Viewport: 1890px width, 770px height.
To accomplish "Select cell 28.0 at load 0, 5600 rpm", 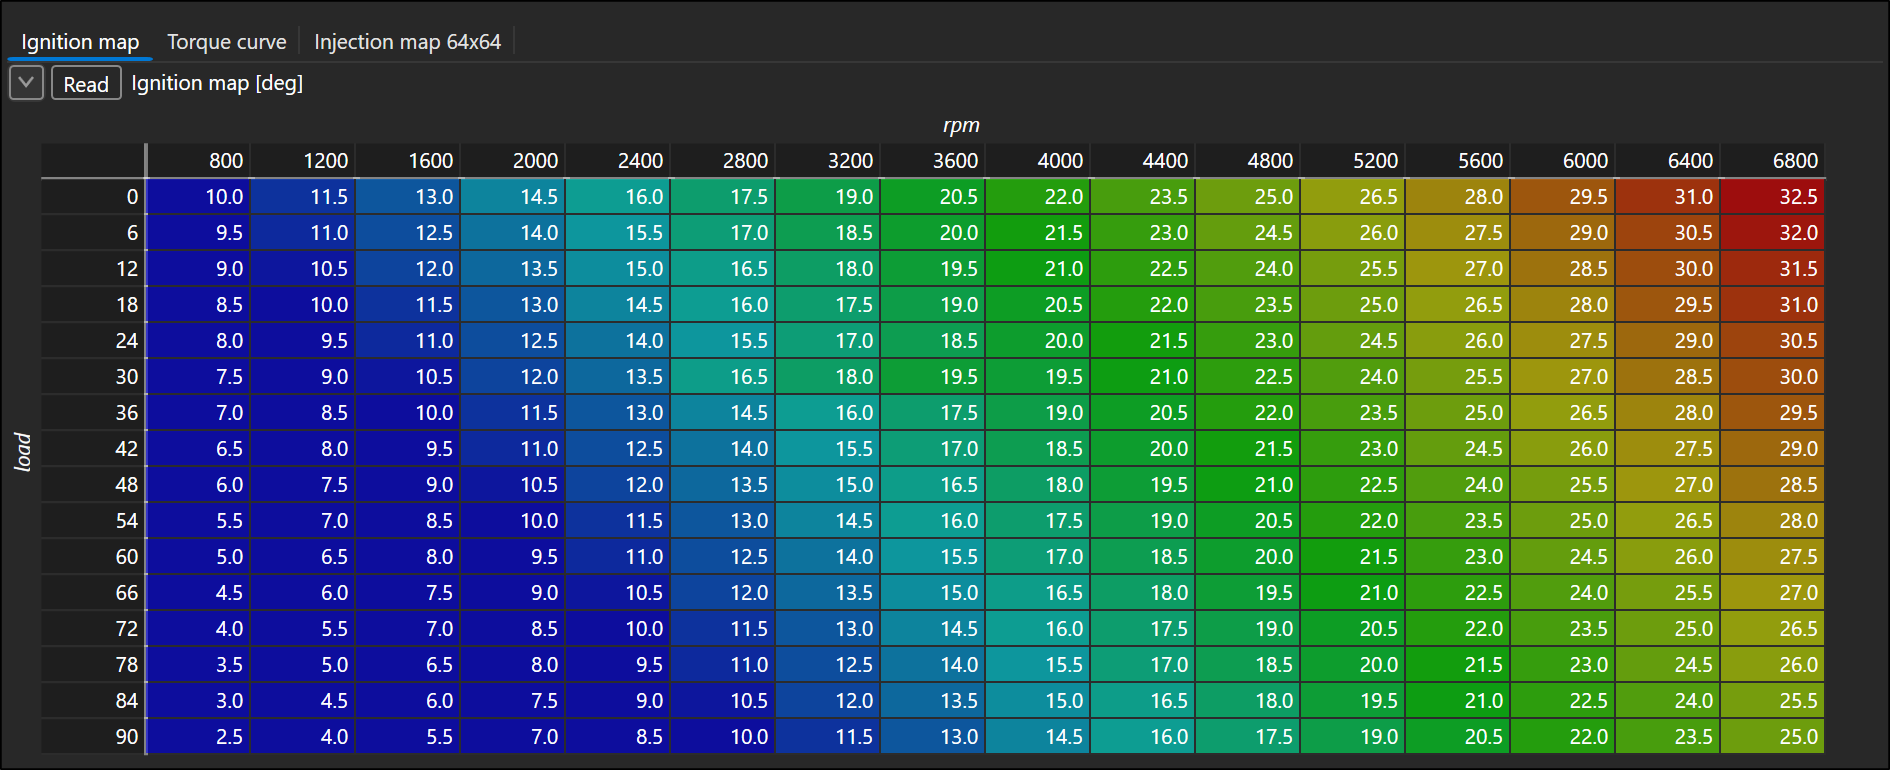I will (1458, 197).
